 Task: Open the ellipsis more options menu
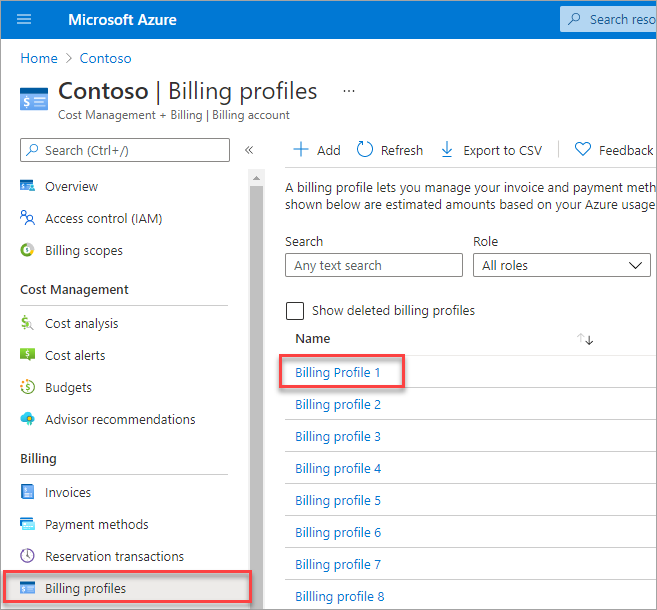click(349, 91)
